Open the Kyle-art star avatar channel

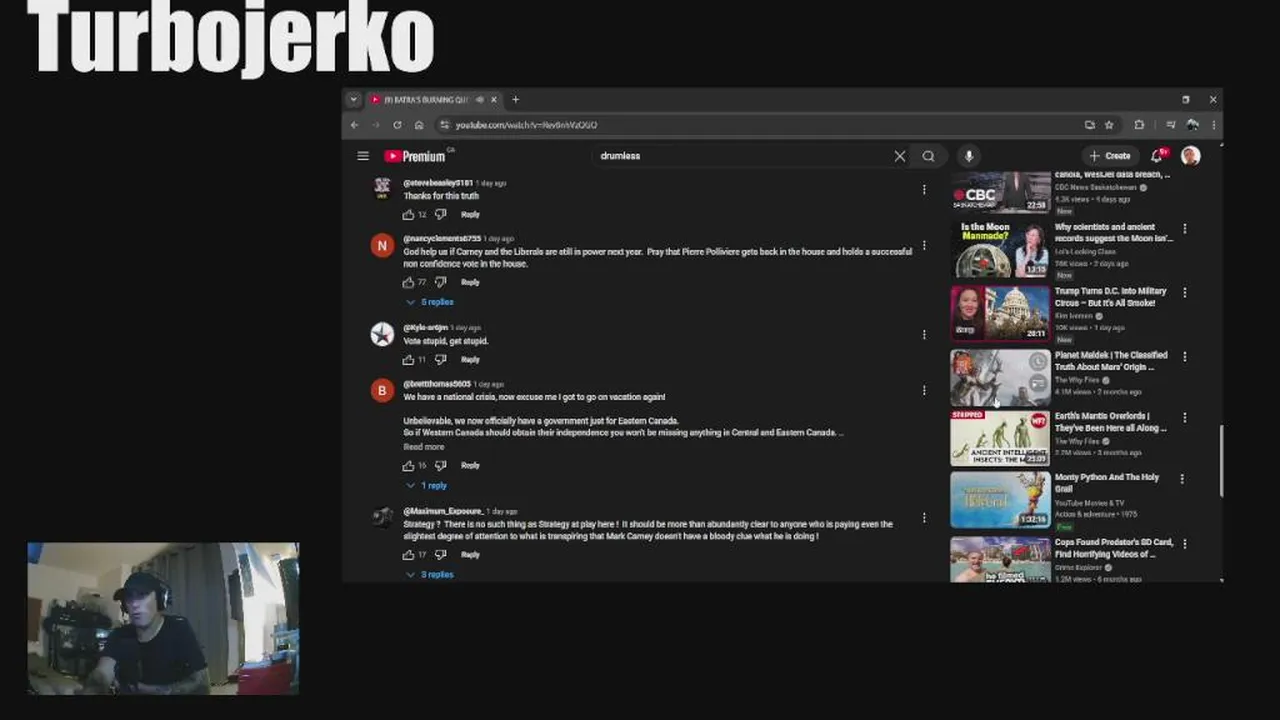(x=382, y=335)
